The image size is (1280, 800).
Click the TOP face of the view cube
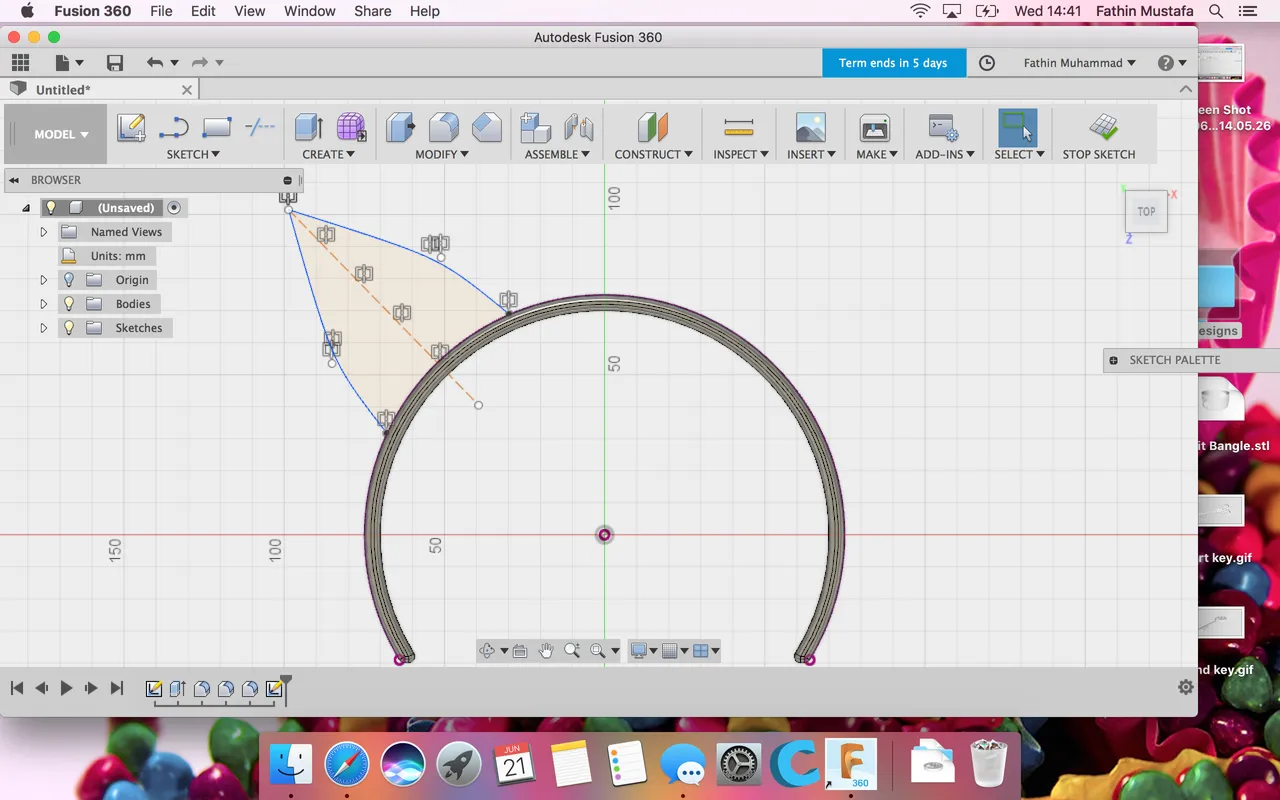tap(1146, 211)
